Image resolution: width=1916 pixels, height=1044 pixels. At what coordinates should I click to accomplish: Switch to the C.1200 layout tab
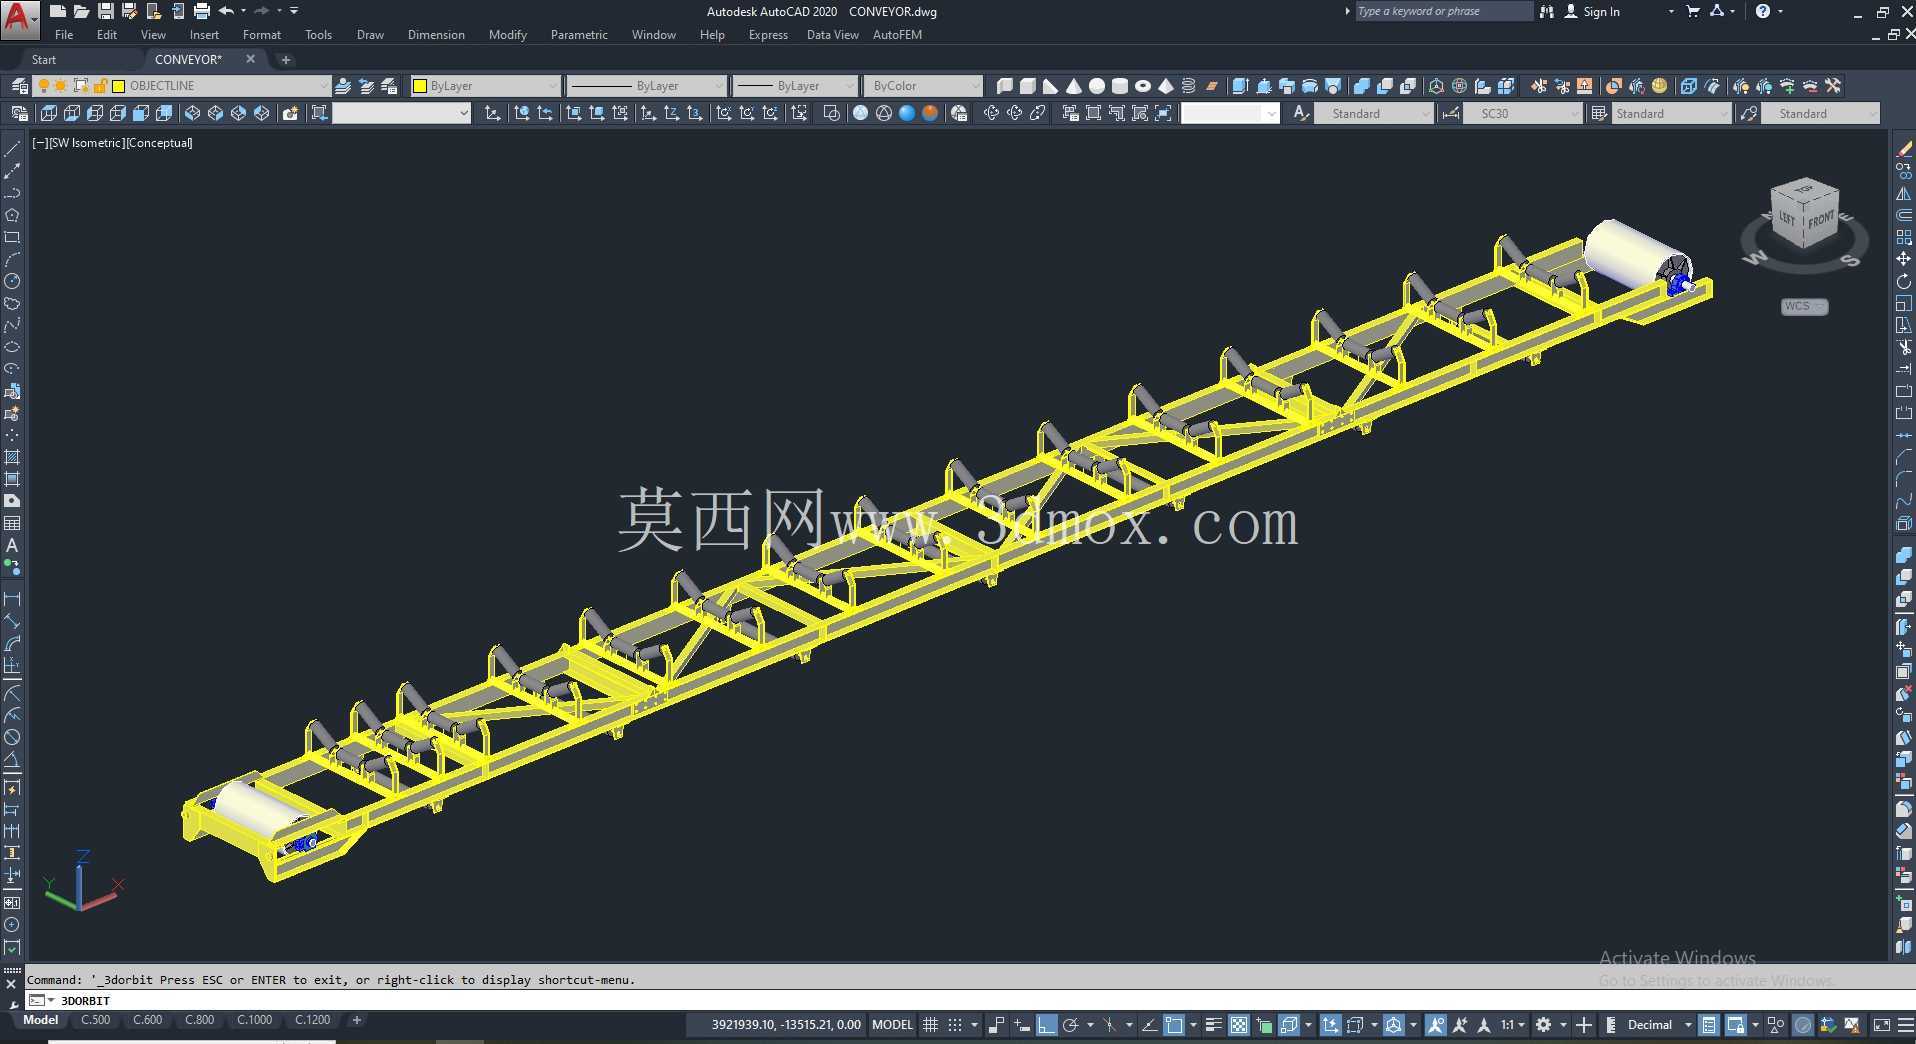click(312, 1020)
